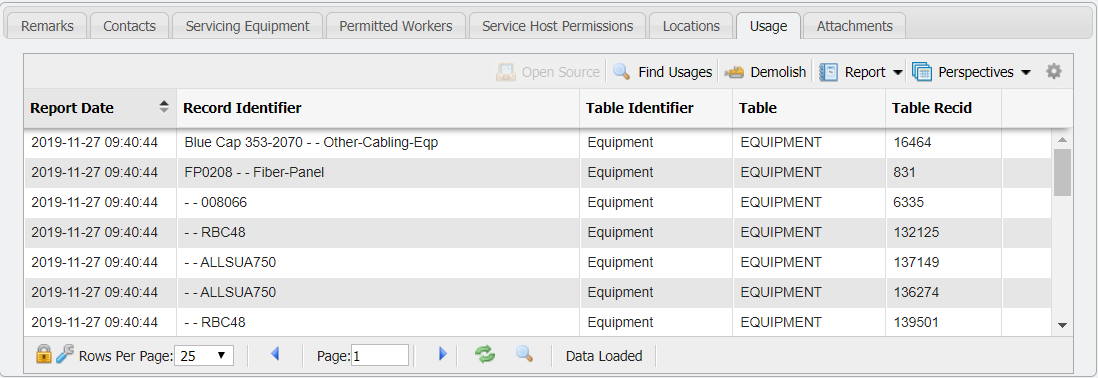This screenshot has height=378, width=1098.
Task: Refresh the grid with green arrows
Action: point(485,354)
